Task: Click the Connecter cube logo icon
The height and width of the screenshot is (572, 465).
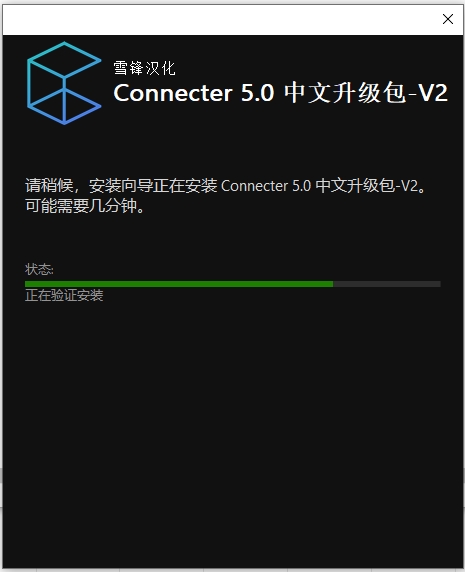Action: coord(64,83)
